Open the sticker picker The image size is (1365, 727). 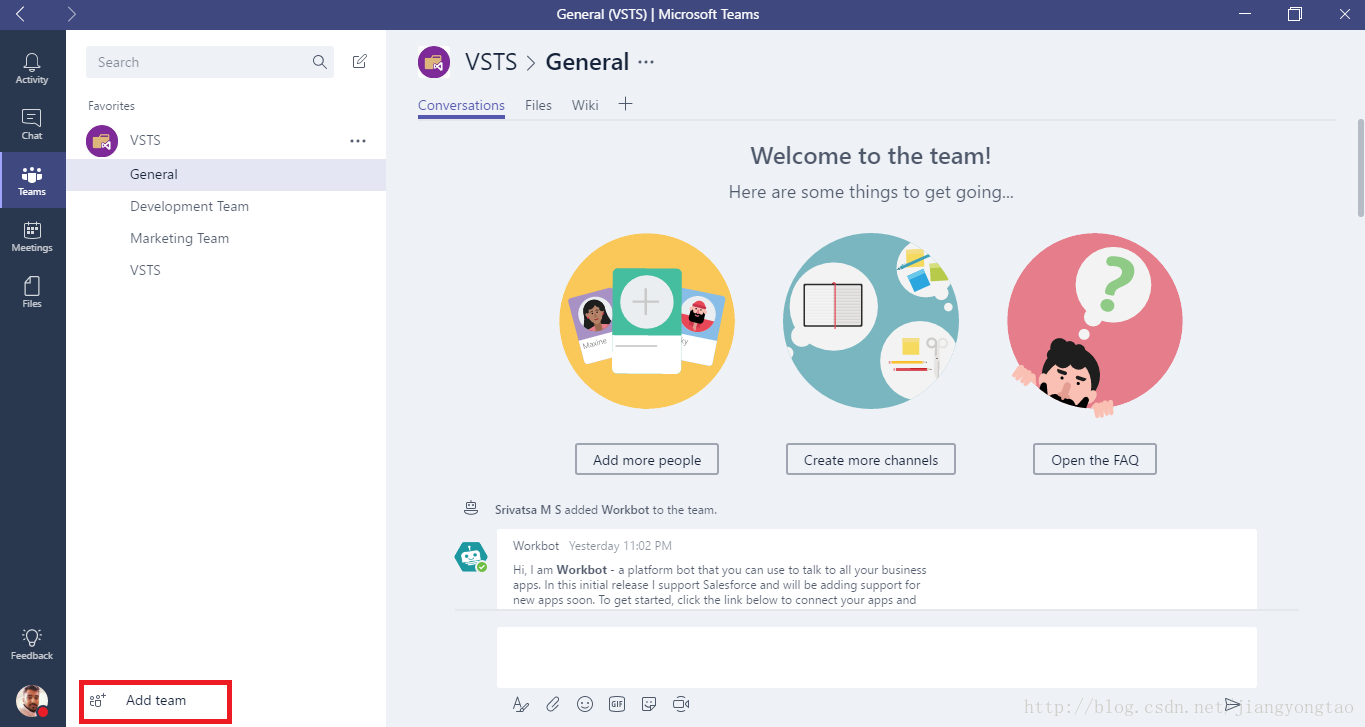[649, 704]
